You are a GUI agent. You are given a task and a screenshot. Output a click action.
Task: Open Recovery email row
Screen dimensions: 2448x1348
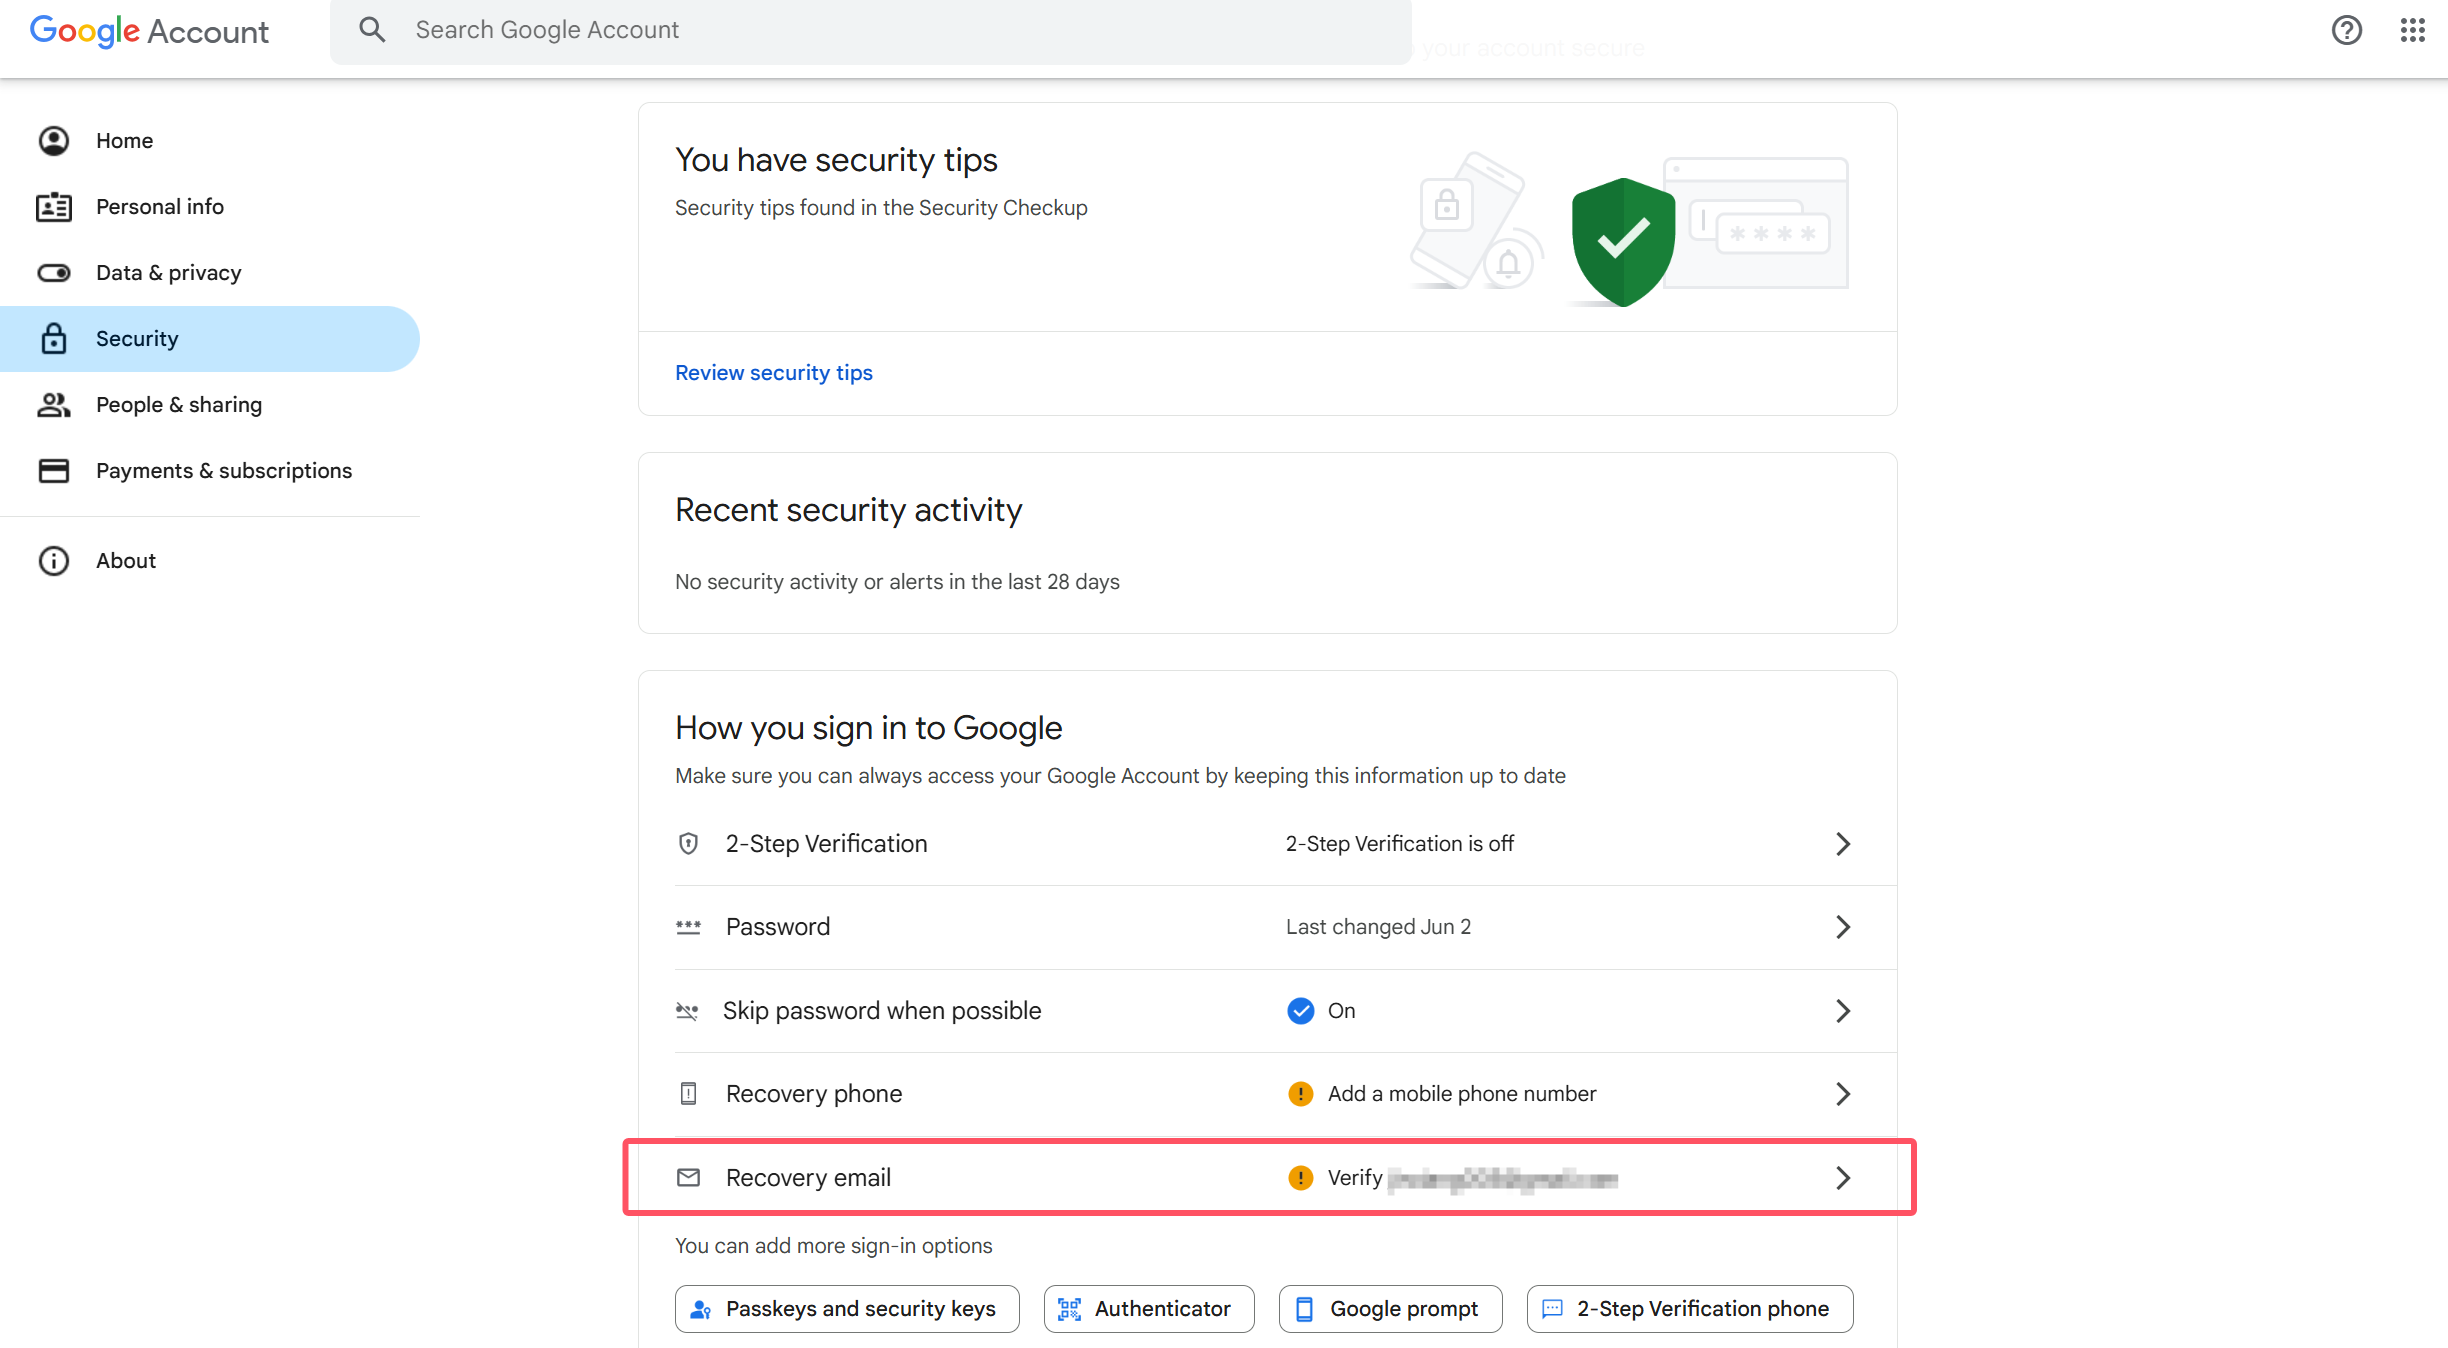pos(1268,1178)
